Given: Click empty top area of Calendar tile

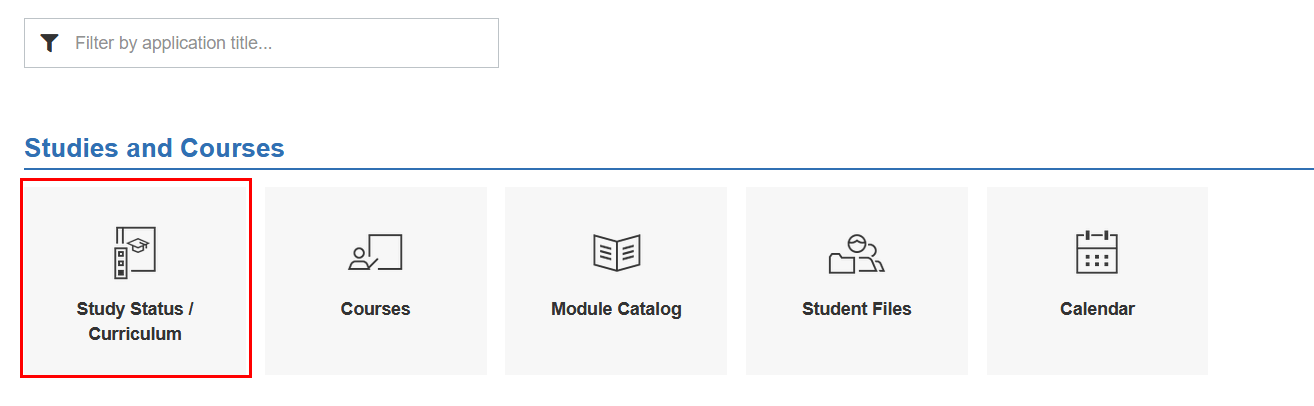Looking at the screenshot, I should pyautogui.click(x=1097, y=203).
